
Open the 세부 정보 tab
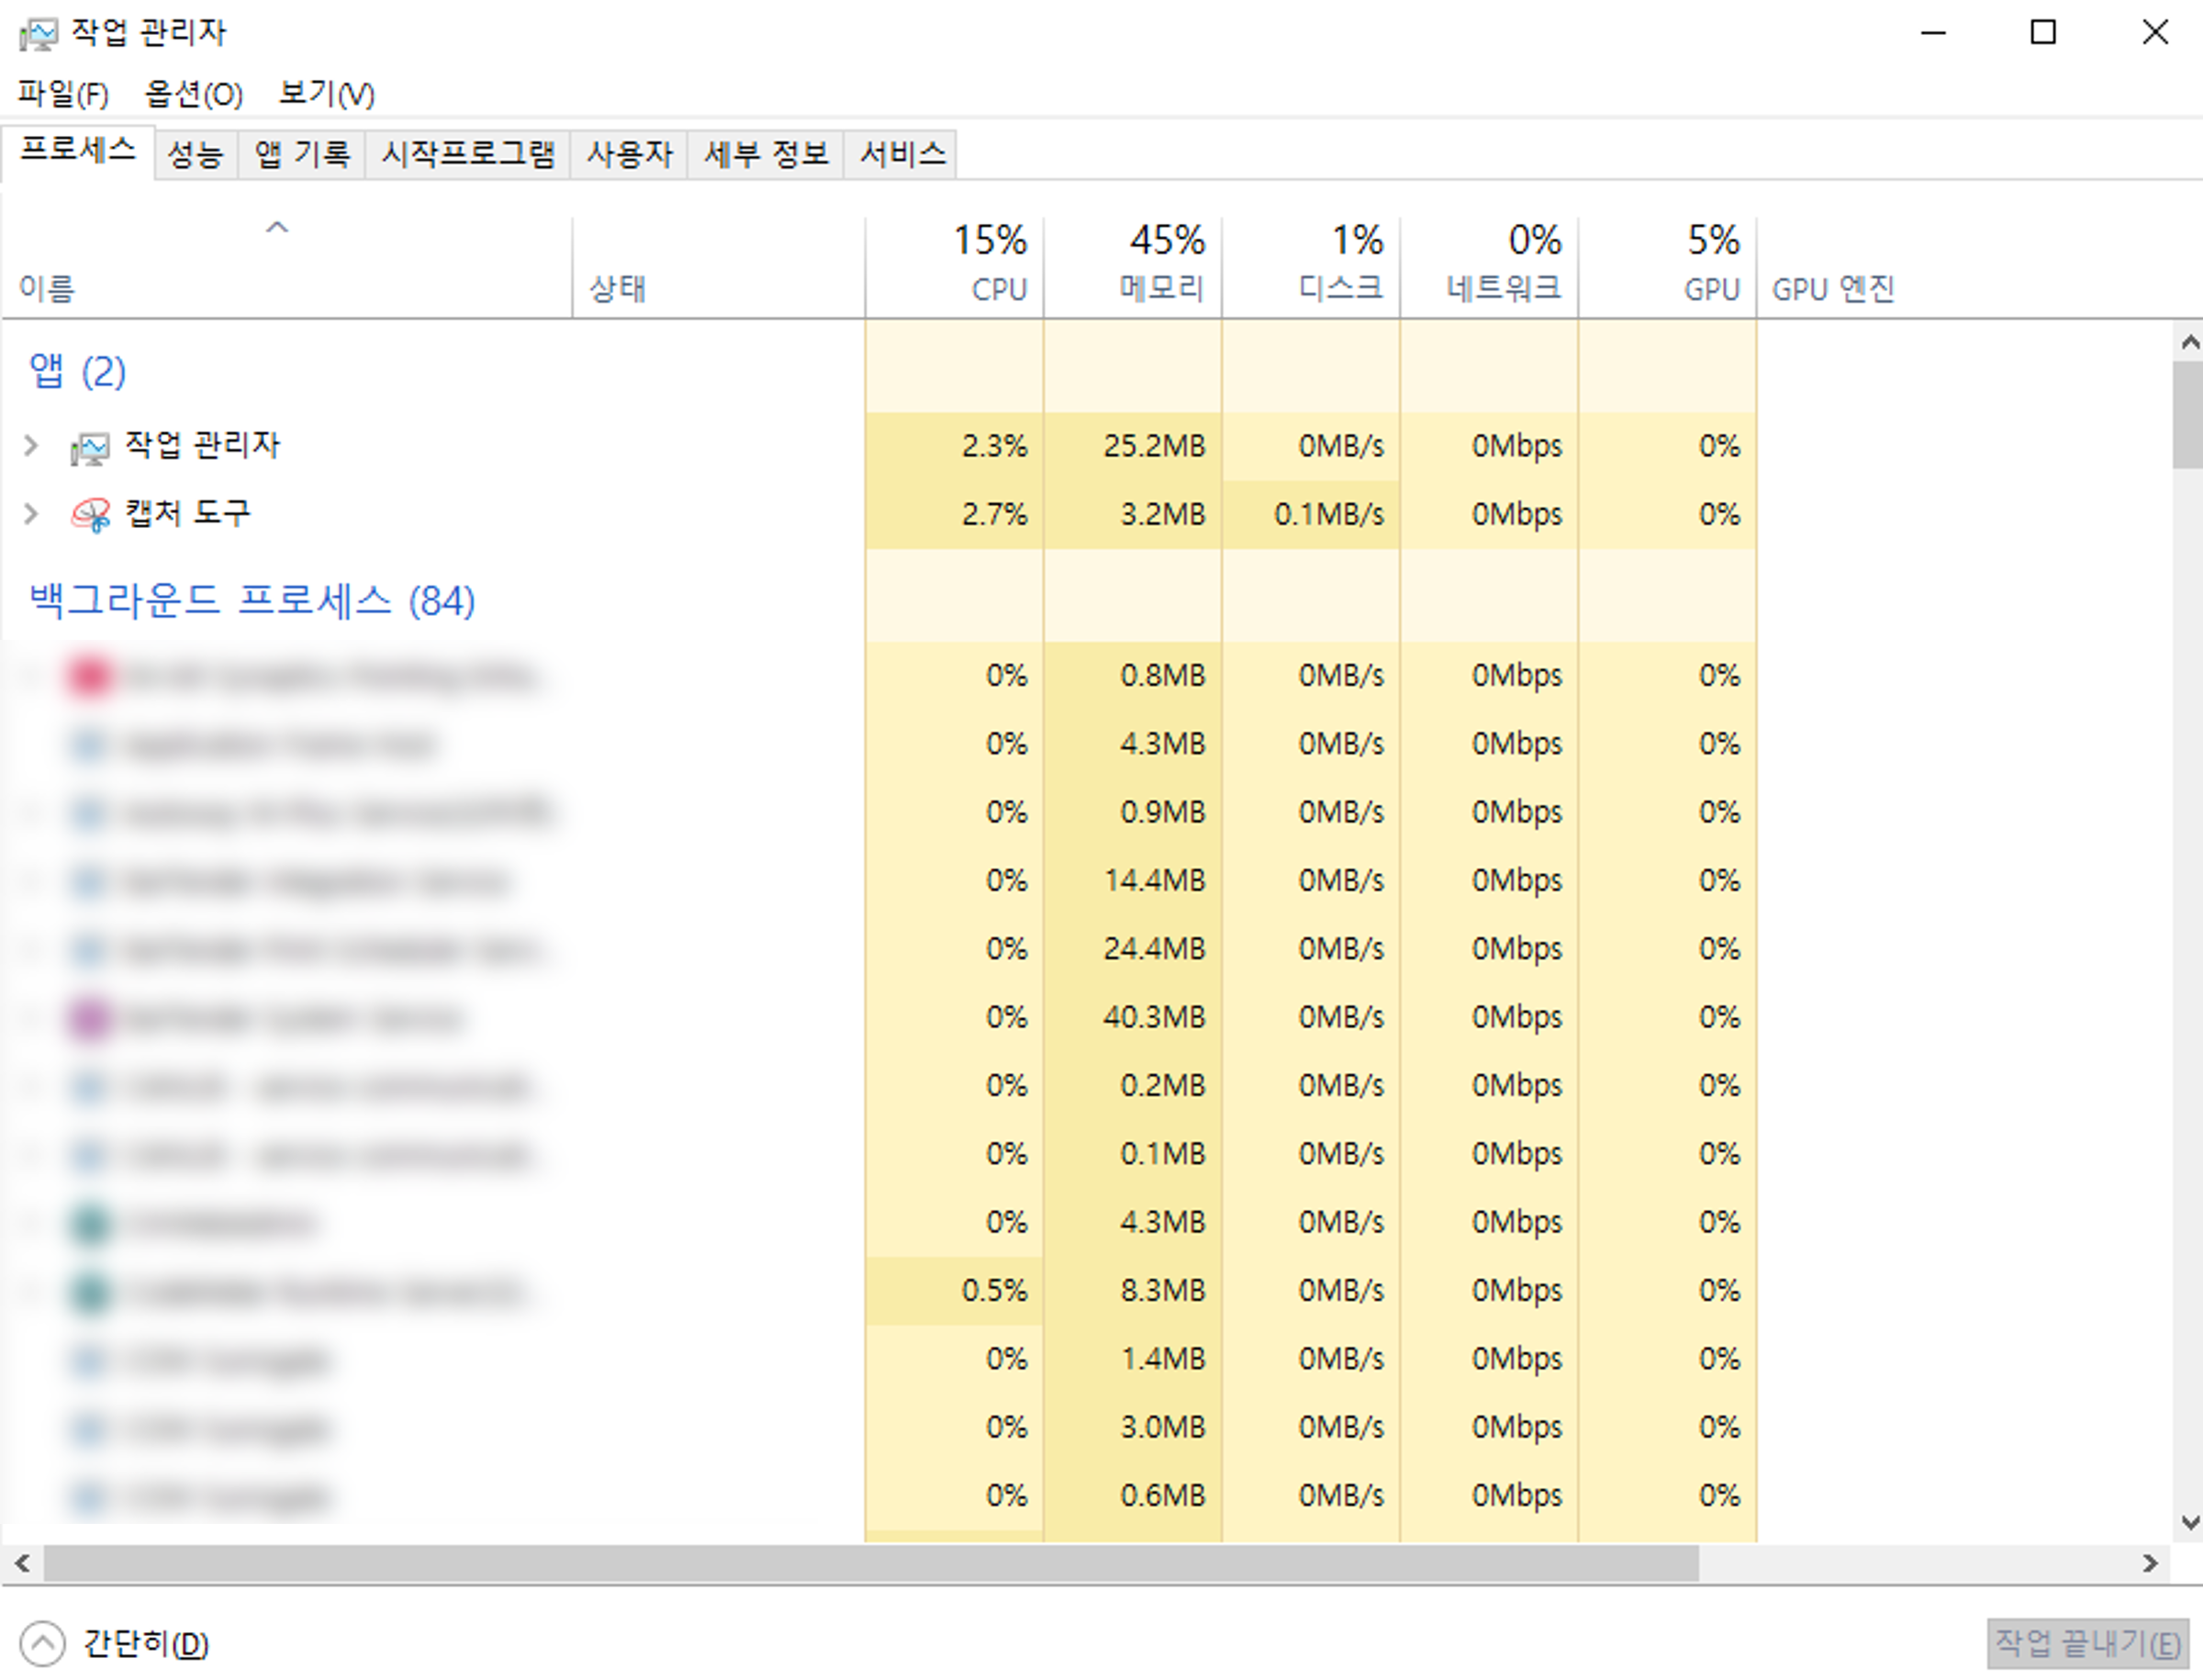coord(765,154)
